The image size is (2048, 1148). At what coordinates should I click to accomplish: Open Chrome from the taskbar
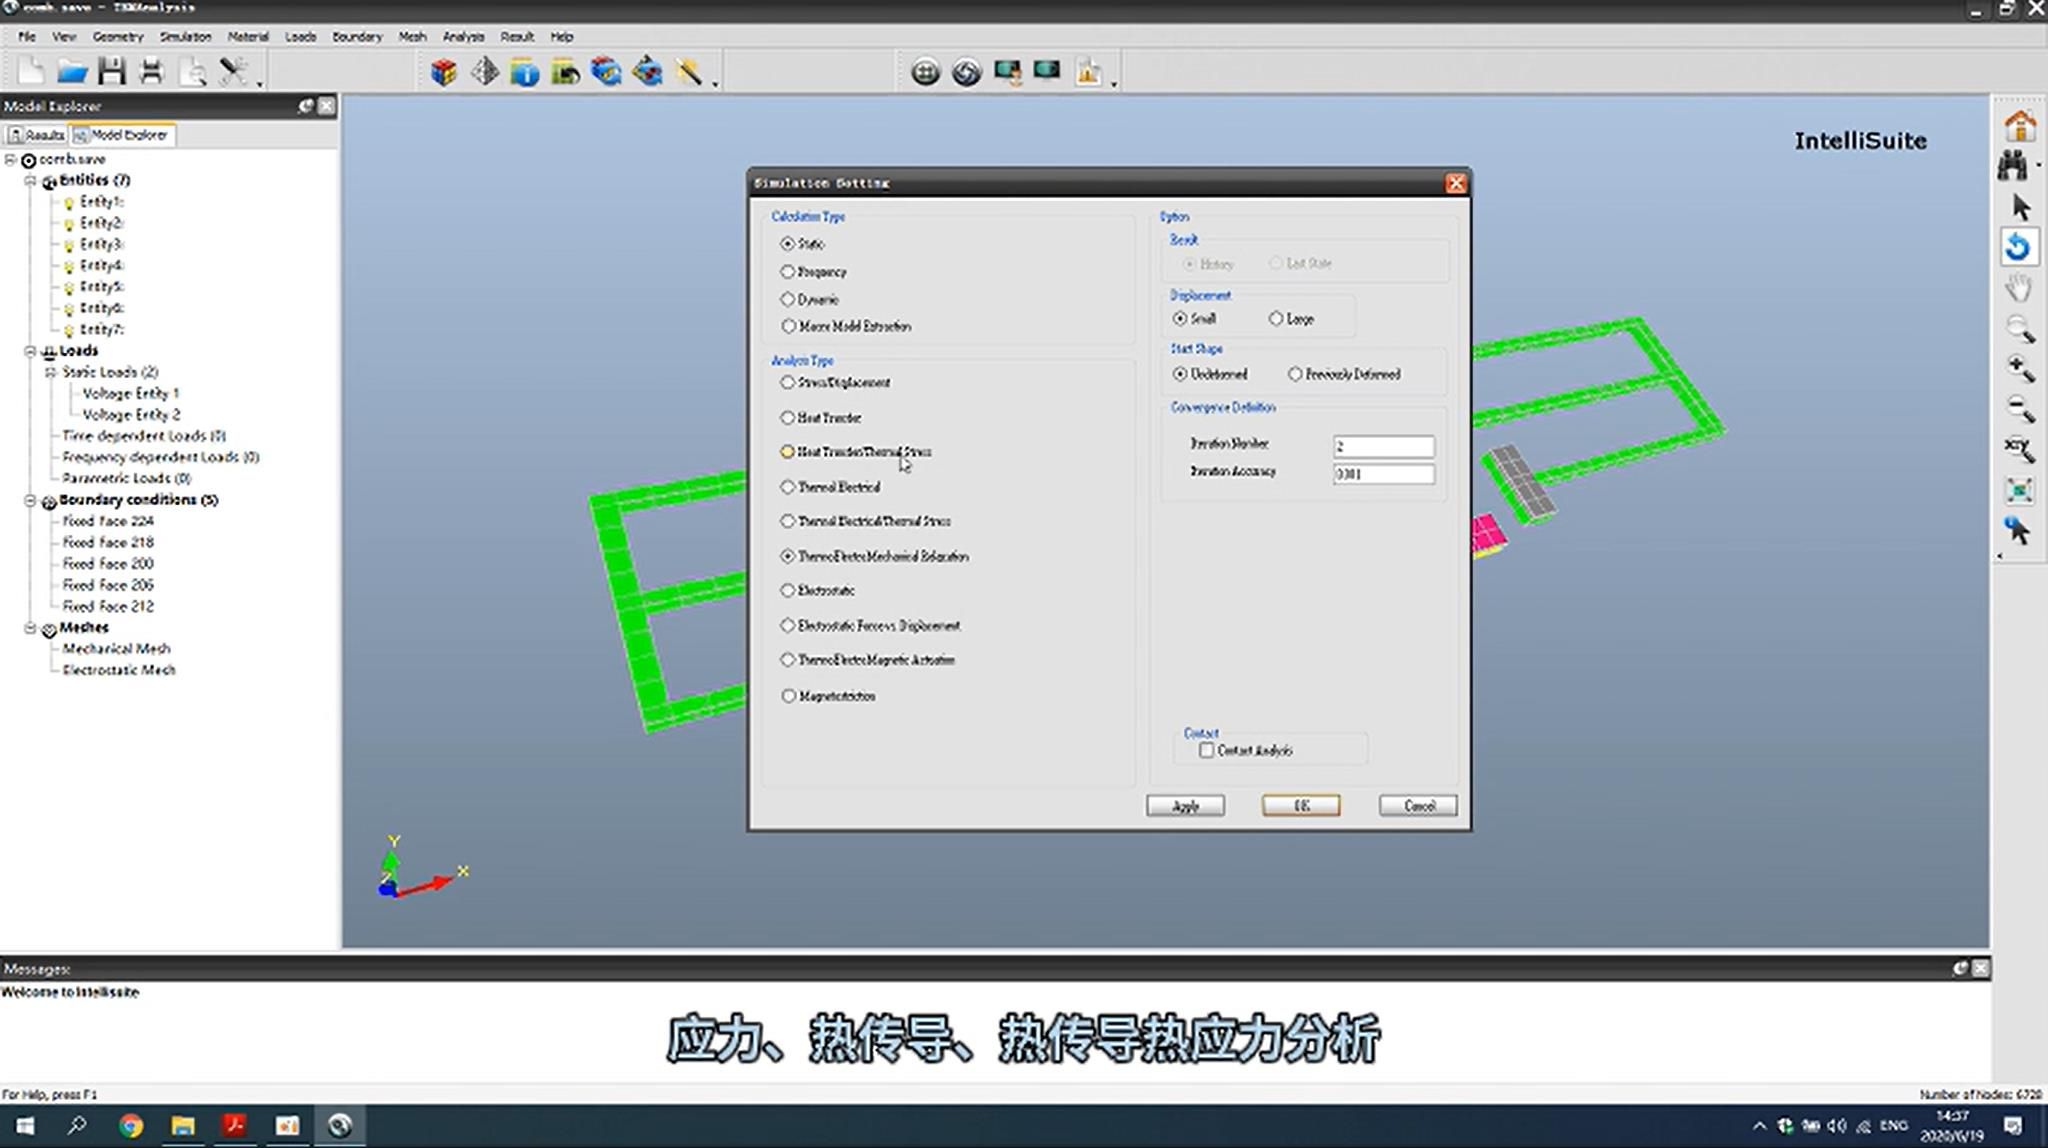click(130, 1126)
